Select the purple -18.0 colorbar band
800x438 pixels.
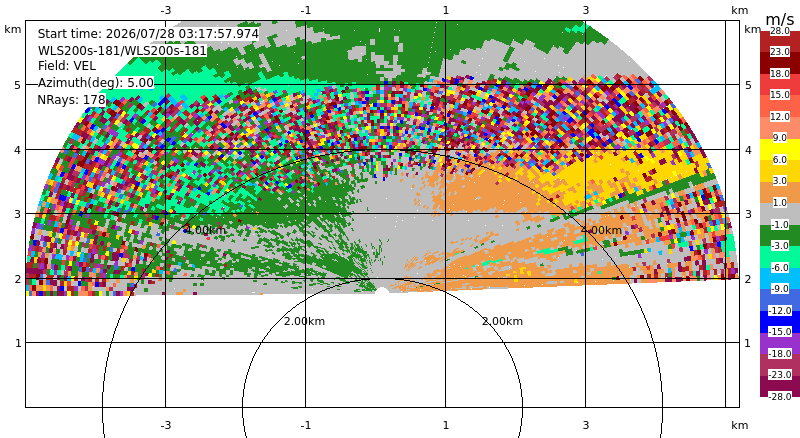coord(780,343)
